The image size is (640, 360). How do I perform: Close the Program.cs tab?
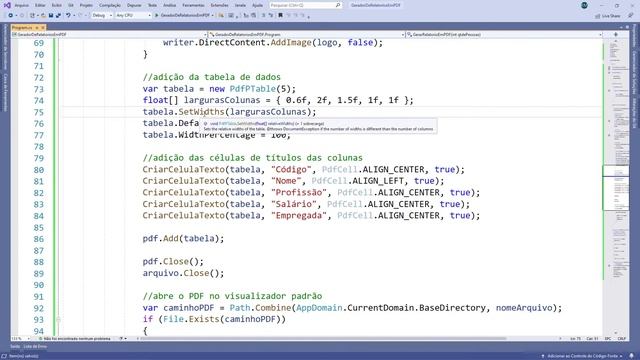(x=42, y=28)
